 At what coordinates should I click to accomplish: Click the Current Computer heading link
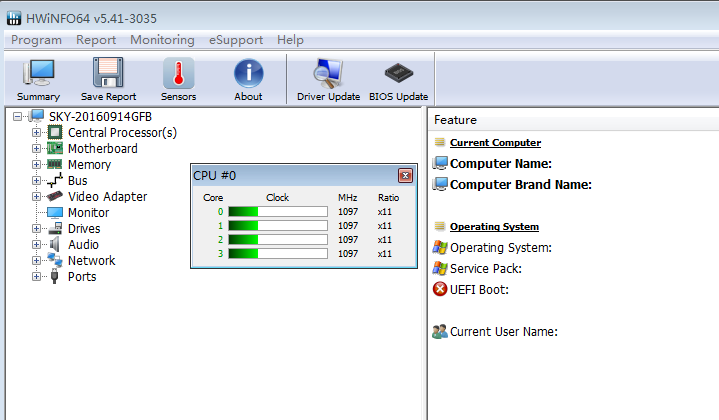(495, 143)
